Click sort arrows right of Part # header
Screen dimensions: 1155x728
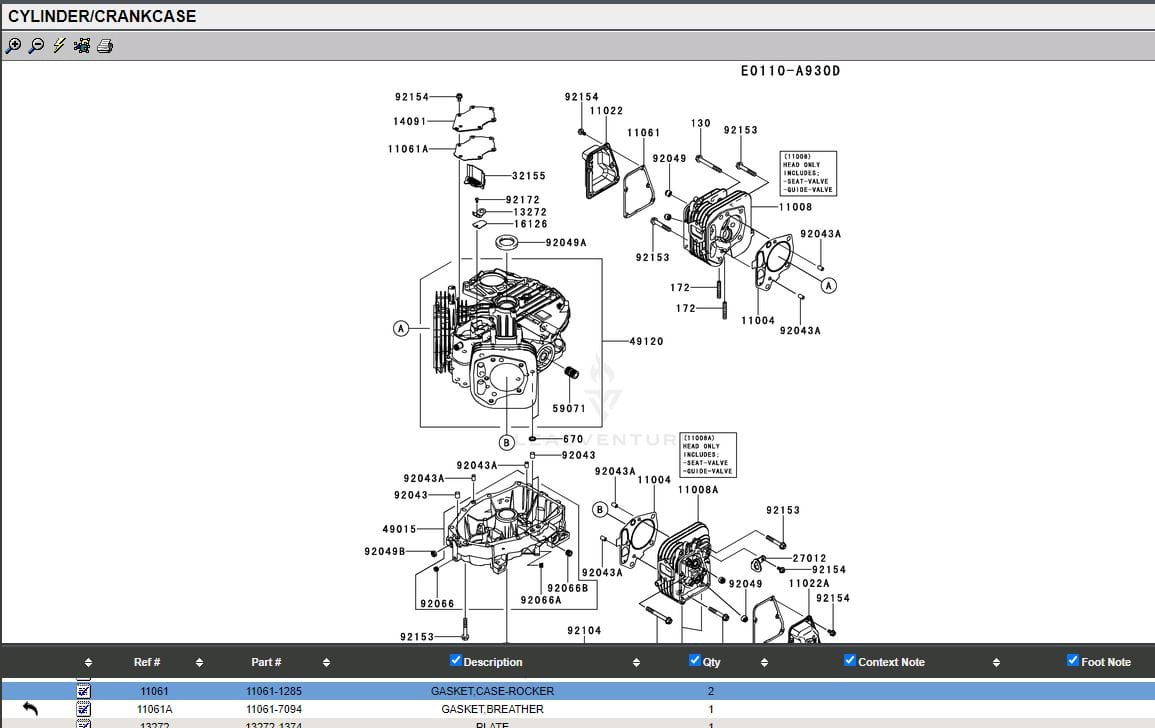(x=326, y=662)
